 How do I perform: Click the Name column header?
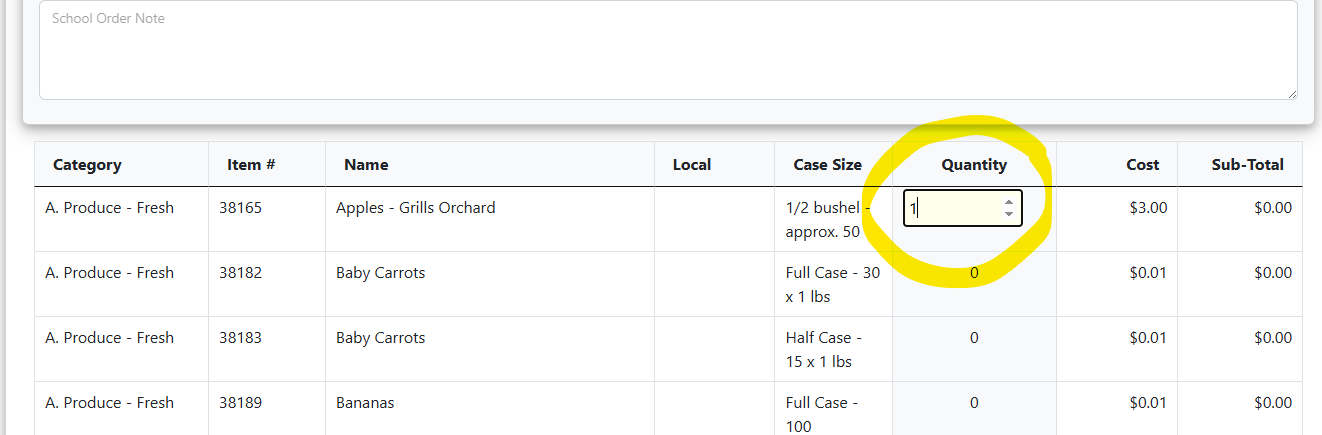366,165
